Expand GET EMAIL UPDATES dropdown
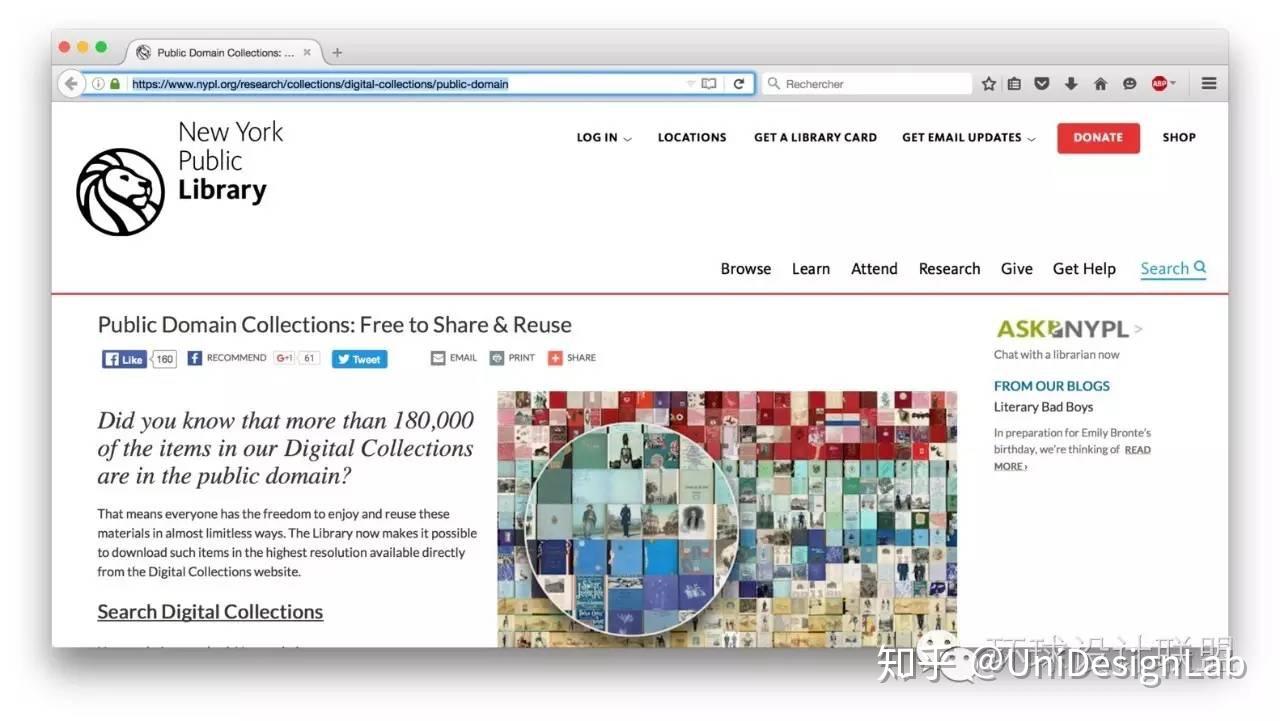Viewport: 1280px width, 721px height. (x=969, y=138)
